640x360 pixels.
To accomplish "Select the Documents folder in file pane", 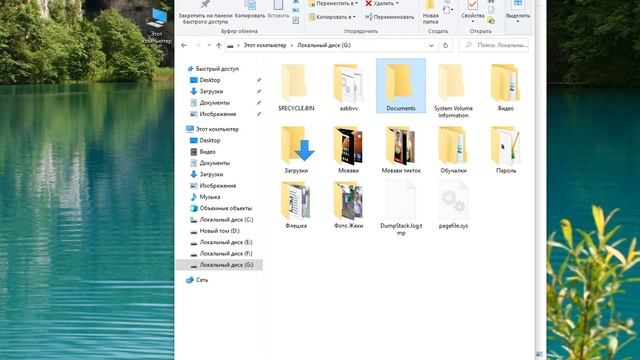I will click(401, 86).
